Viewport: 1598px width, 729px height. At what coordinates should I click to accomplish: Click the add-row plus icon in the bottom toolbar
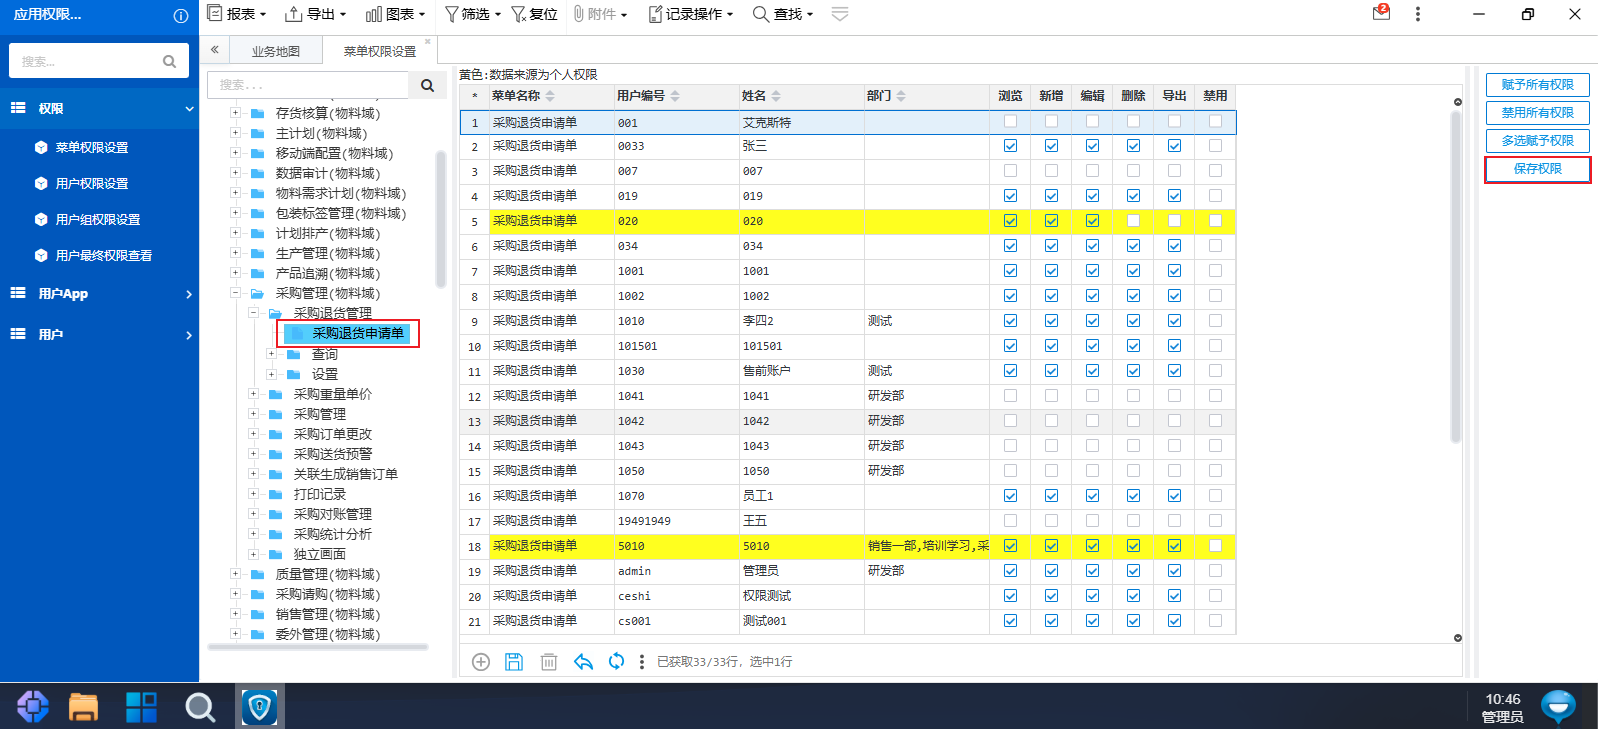[x=481, y=662]
